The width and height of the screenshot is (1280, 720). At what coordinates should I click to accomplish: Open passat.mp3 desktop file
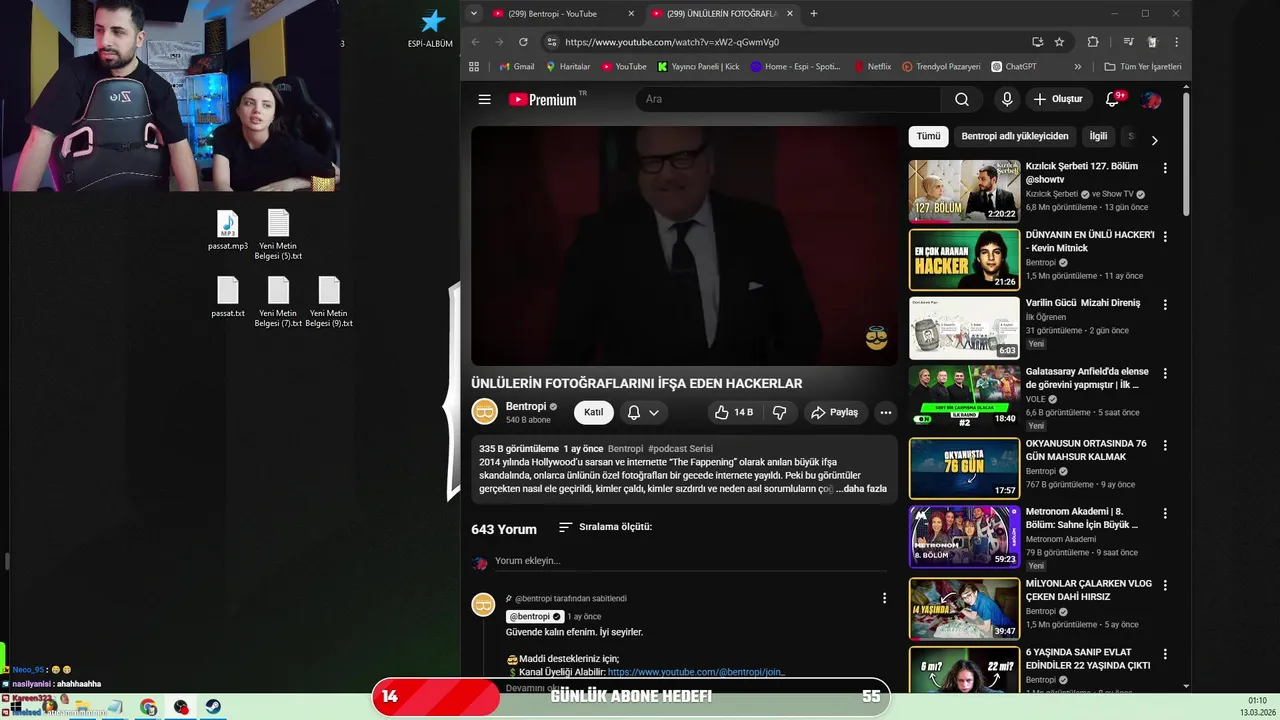pos(228,231)
